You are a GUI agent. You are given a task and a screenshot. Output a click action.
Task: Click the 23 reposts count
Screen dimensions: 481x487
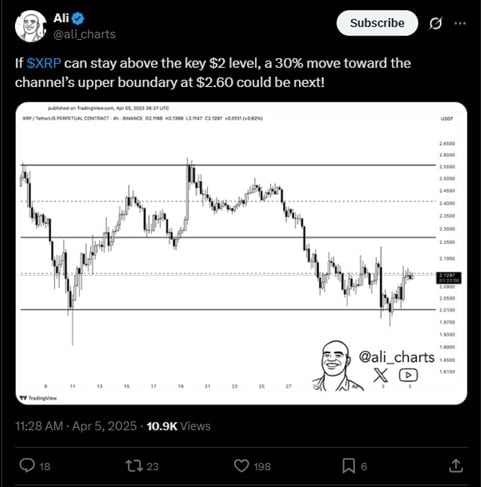tap(153, 466)
